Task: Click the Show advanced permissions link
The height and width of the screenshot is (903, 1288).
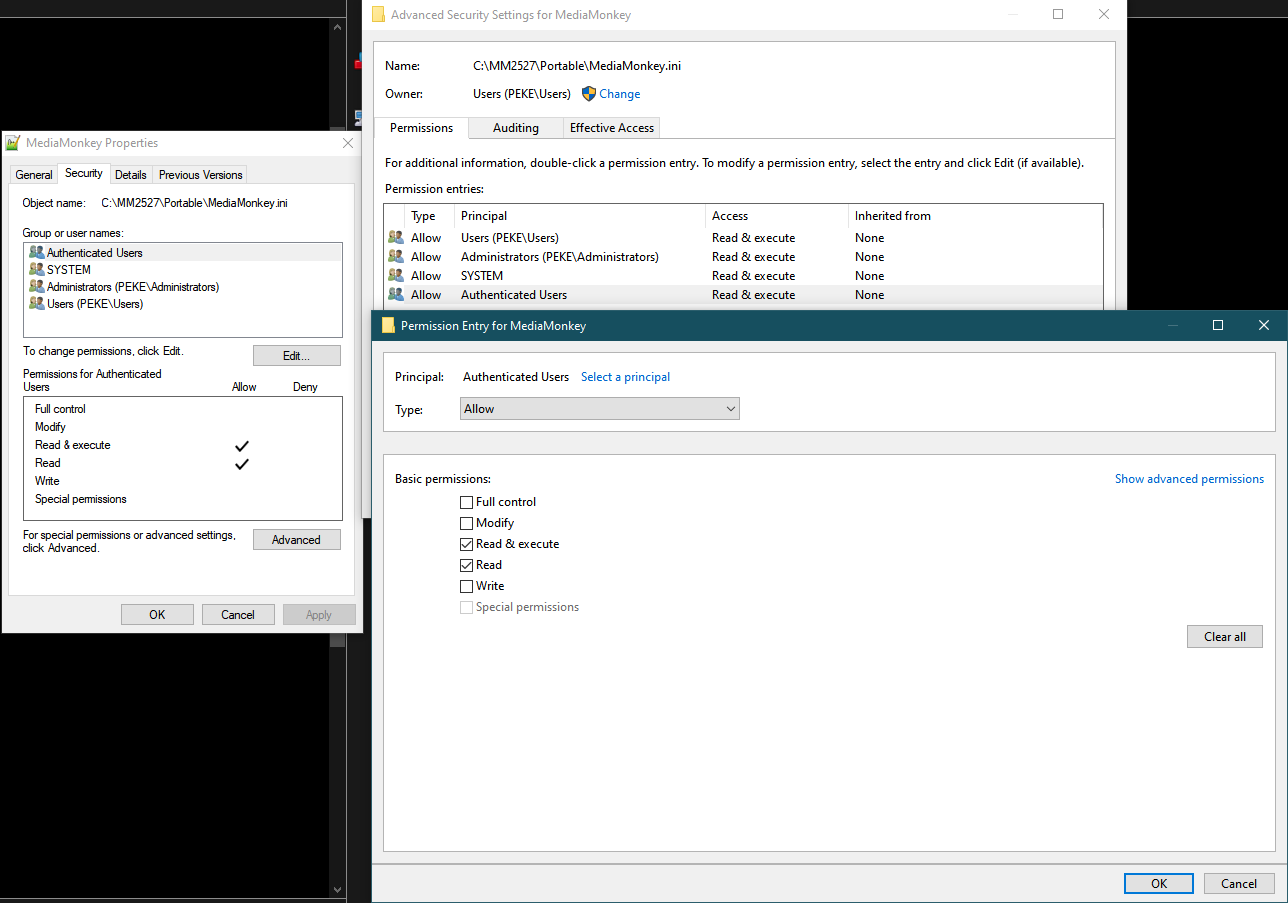Action: [x=1189, y=479]
